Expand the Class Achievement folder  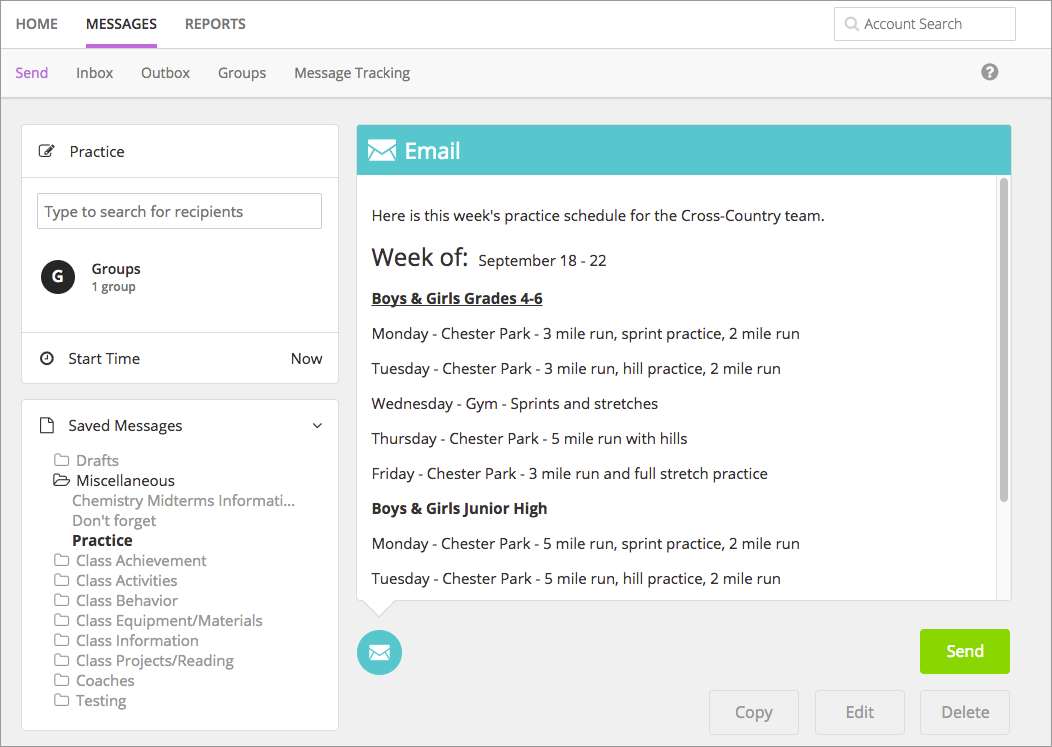[141, 560]
